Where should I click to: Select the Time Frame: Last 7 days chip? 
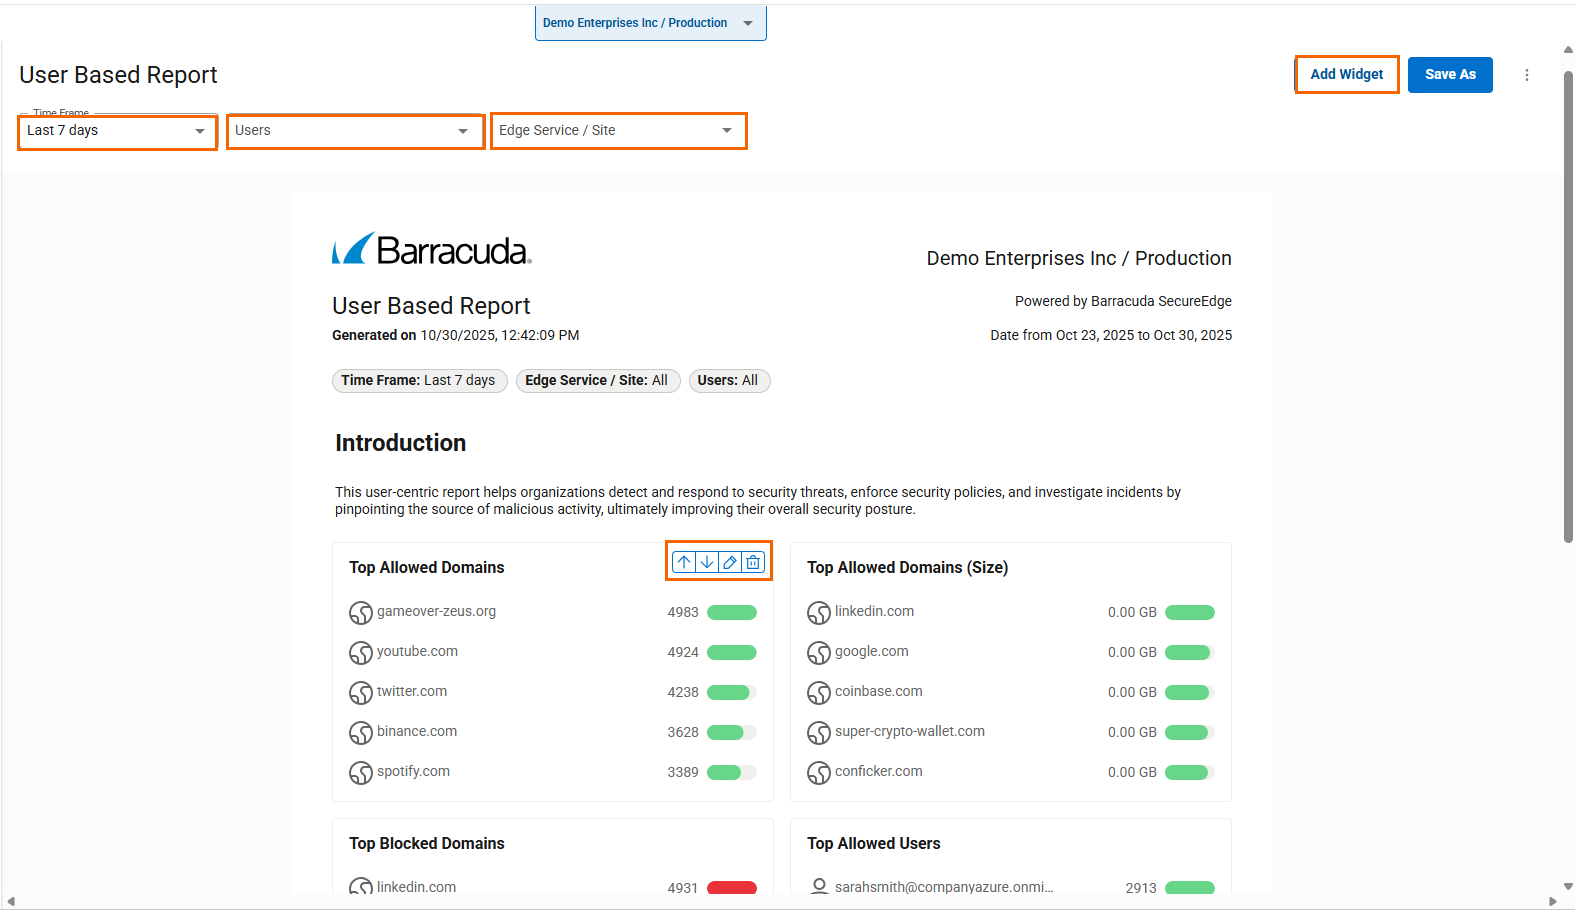pos(418,380)
